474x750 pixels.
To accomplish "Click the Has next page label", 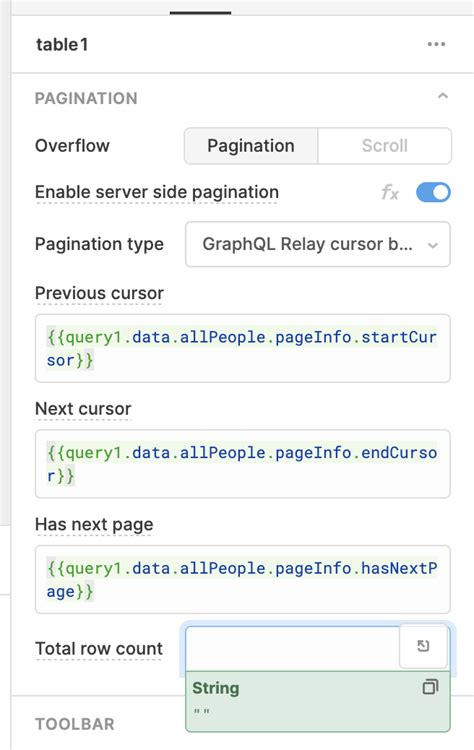I will click(x=94, y=525).
